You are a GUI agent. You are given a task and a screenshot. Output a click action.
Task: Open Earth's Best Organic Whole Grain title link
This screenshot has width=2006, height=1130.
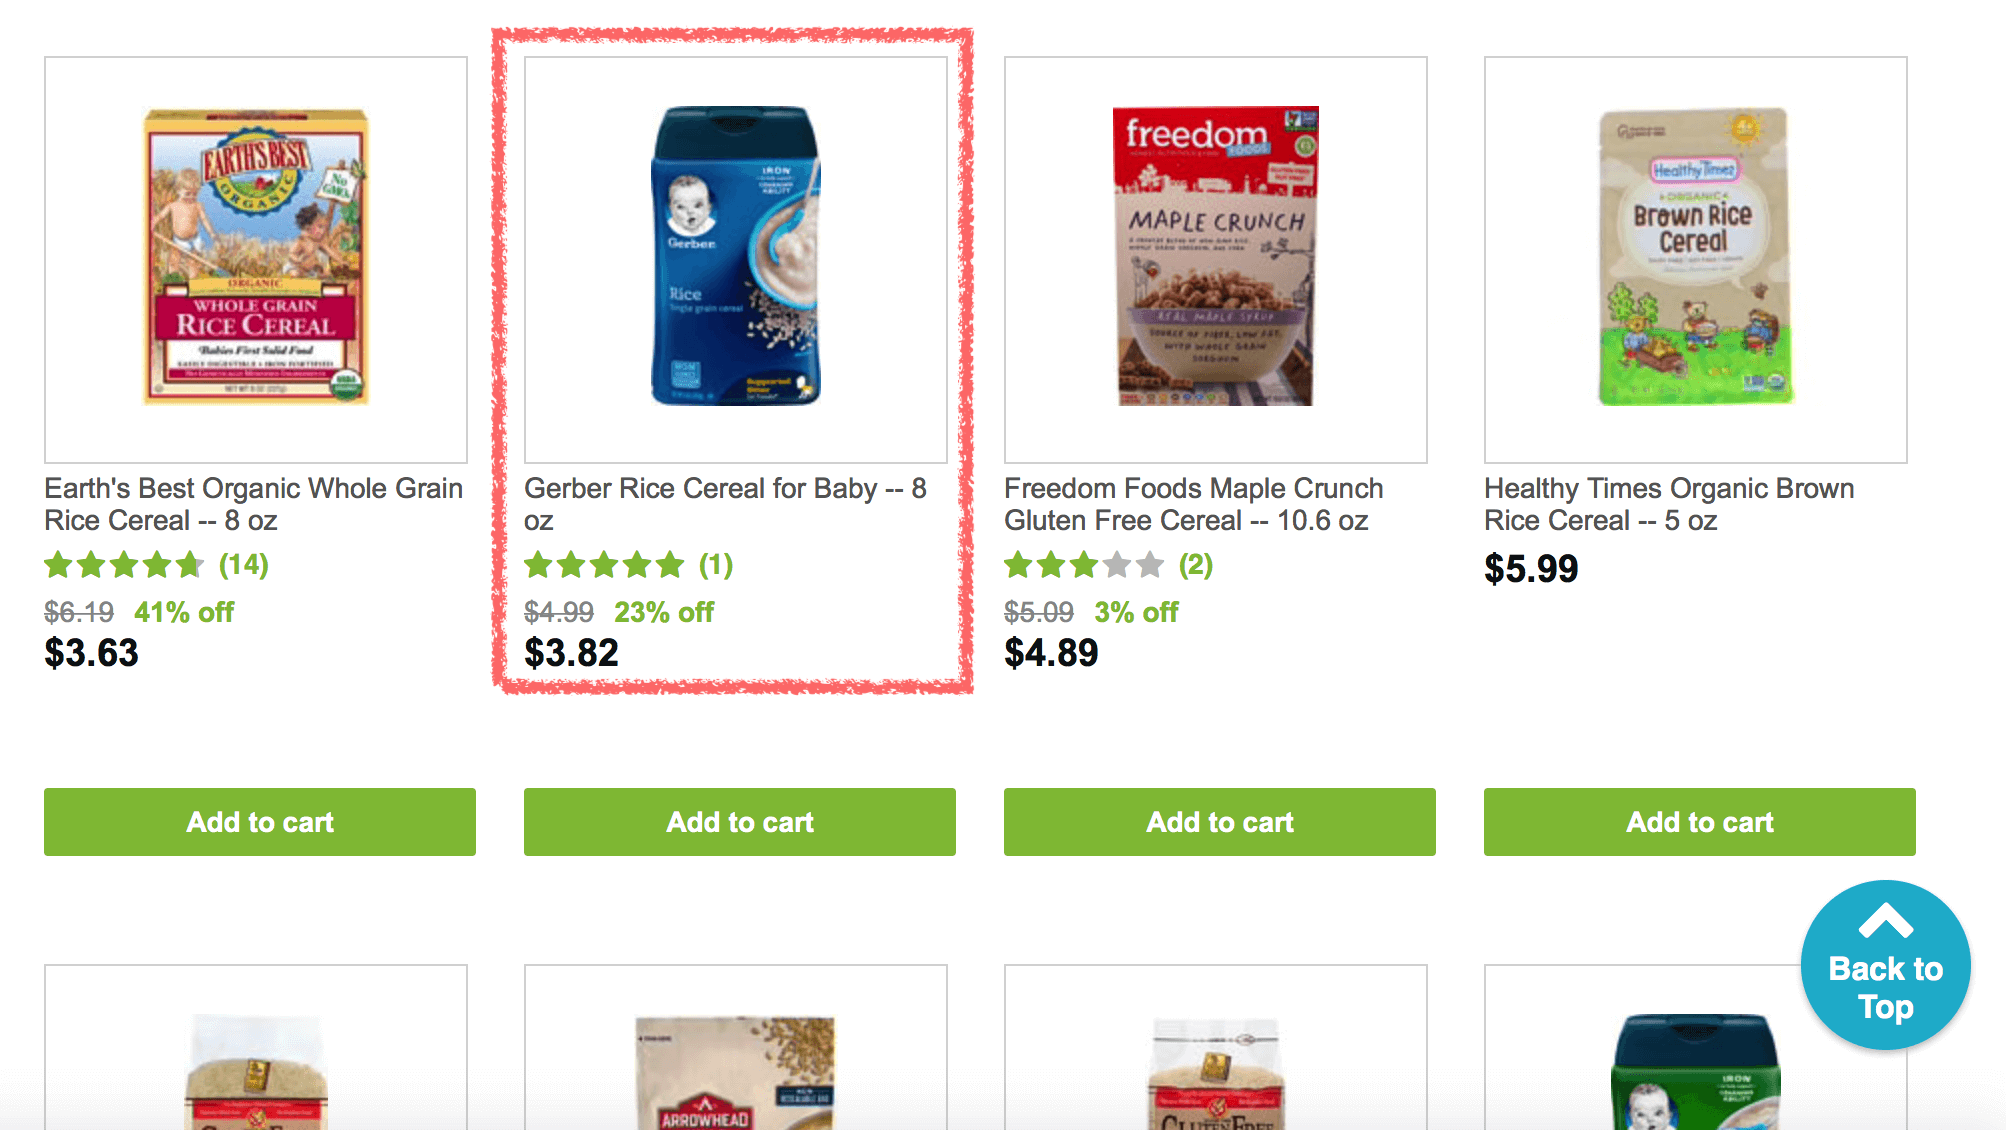click(254, 504)
